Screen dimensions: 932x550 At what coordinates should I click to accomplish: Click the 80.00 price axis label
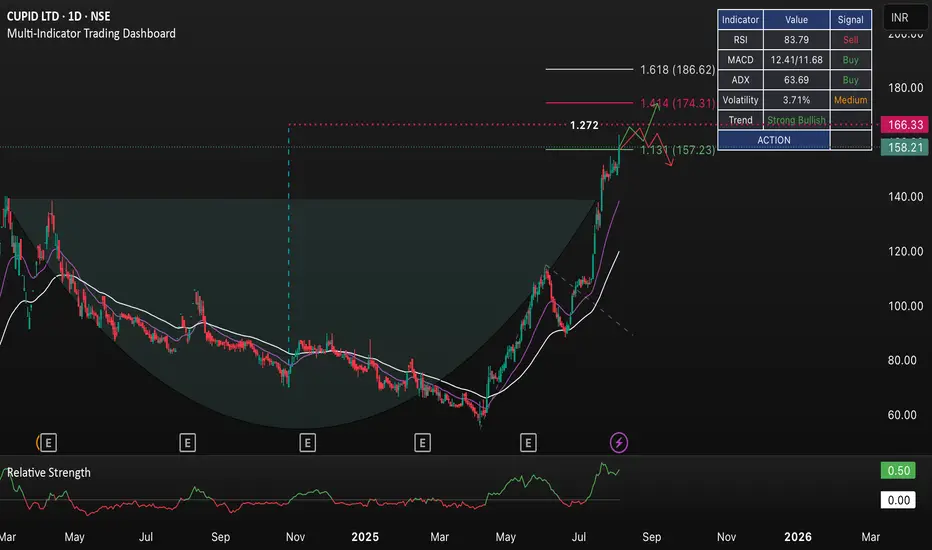pos(902,360)
